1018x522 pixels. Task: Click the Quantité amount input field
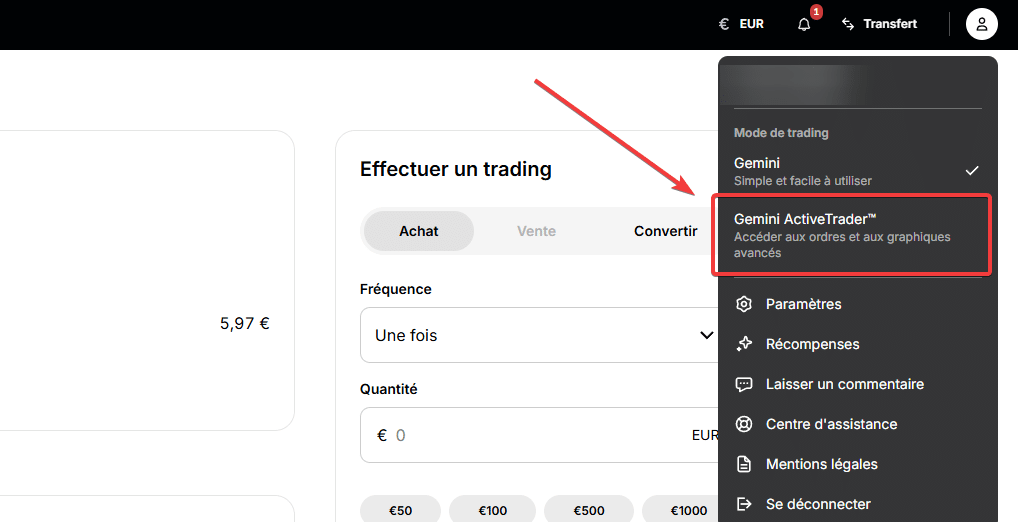[539, 435]
